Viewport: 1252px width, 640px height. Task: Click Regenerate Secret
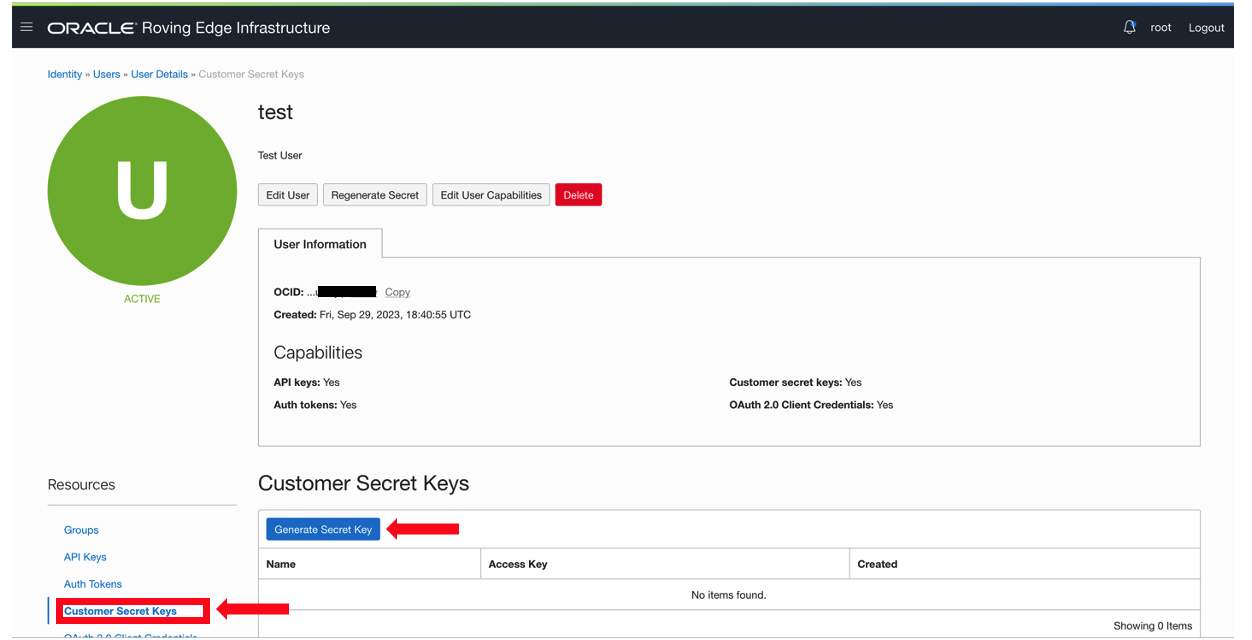point(374,194)
